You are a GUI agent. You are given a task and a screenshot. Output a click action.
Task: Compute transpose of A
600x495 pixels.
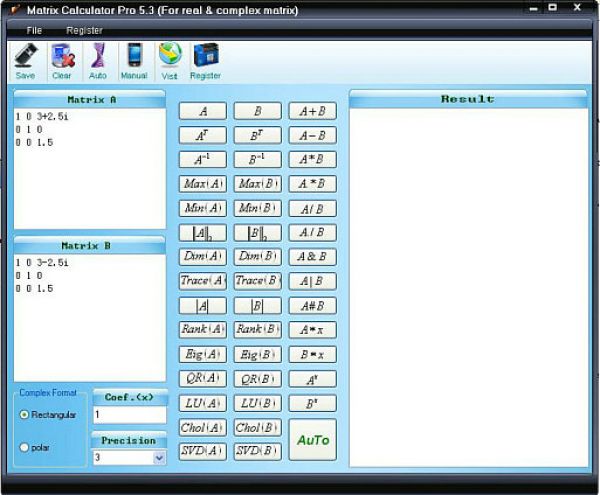[x=203, y=135]
